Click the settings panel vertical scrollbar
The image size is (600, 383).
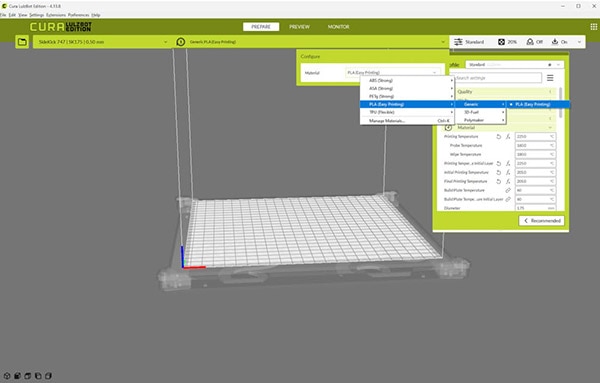(561, 103)
